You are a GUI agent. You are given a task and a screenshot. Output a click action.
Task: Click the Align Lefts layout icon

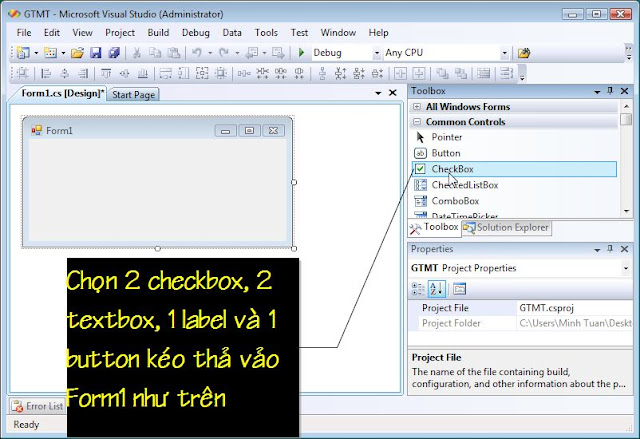(46, 73)
